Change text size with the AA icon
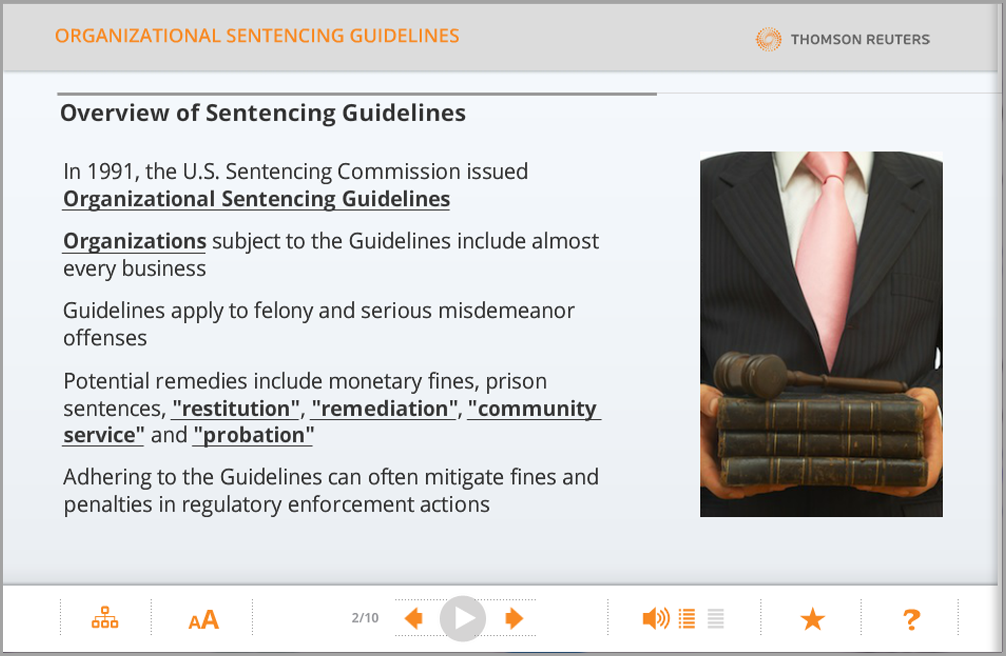1006x656 pixels. click(x=203, y=620)
